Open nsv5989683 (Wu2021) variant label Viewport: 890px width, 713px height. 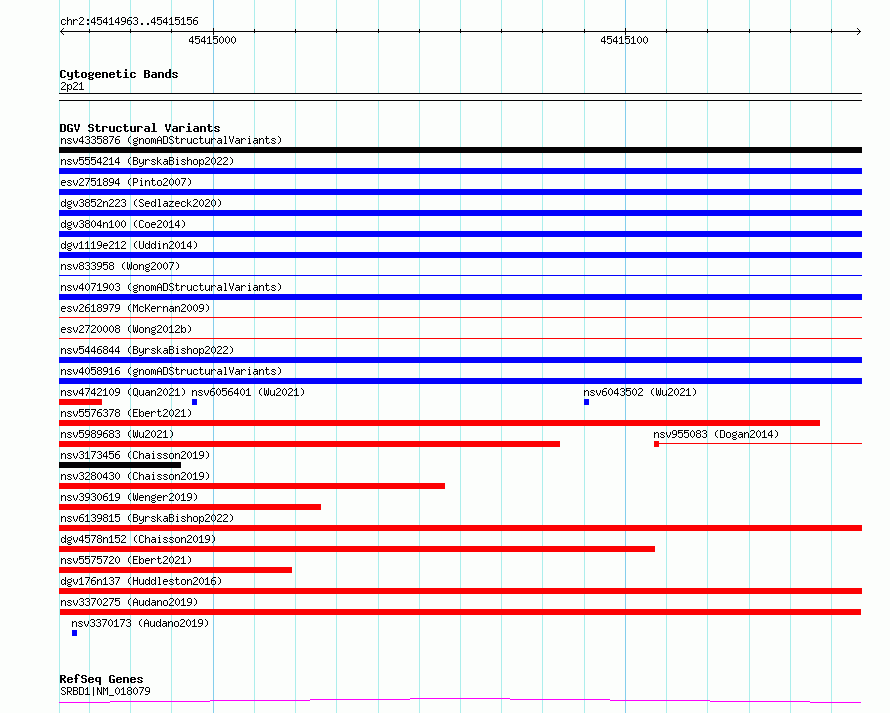117,434
